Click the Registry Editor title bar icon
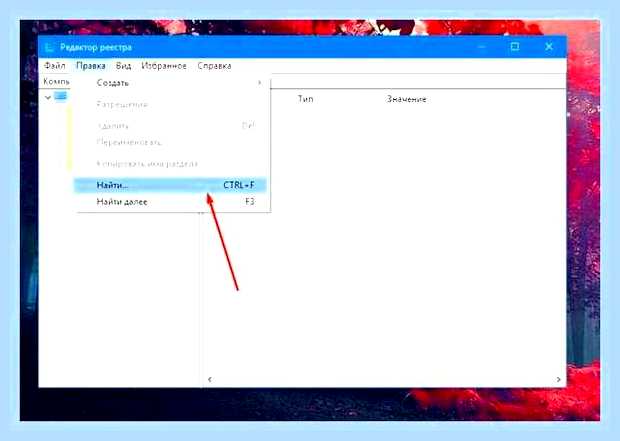620x441 pixels. point(49,47)
